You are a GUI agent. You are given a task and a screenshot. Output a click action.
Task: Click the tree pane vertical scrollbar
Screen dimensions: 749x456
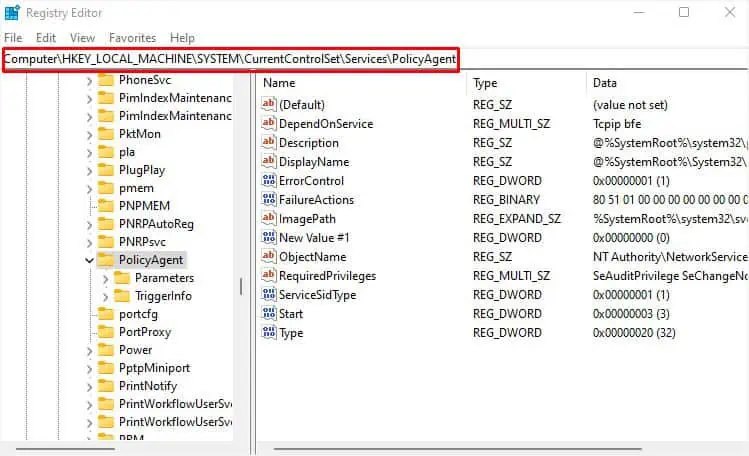tap(239, 286)
